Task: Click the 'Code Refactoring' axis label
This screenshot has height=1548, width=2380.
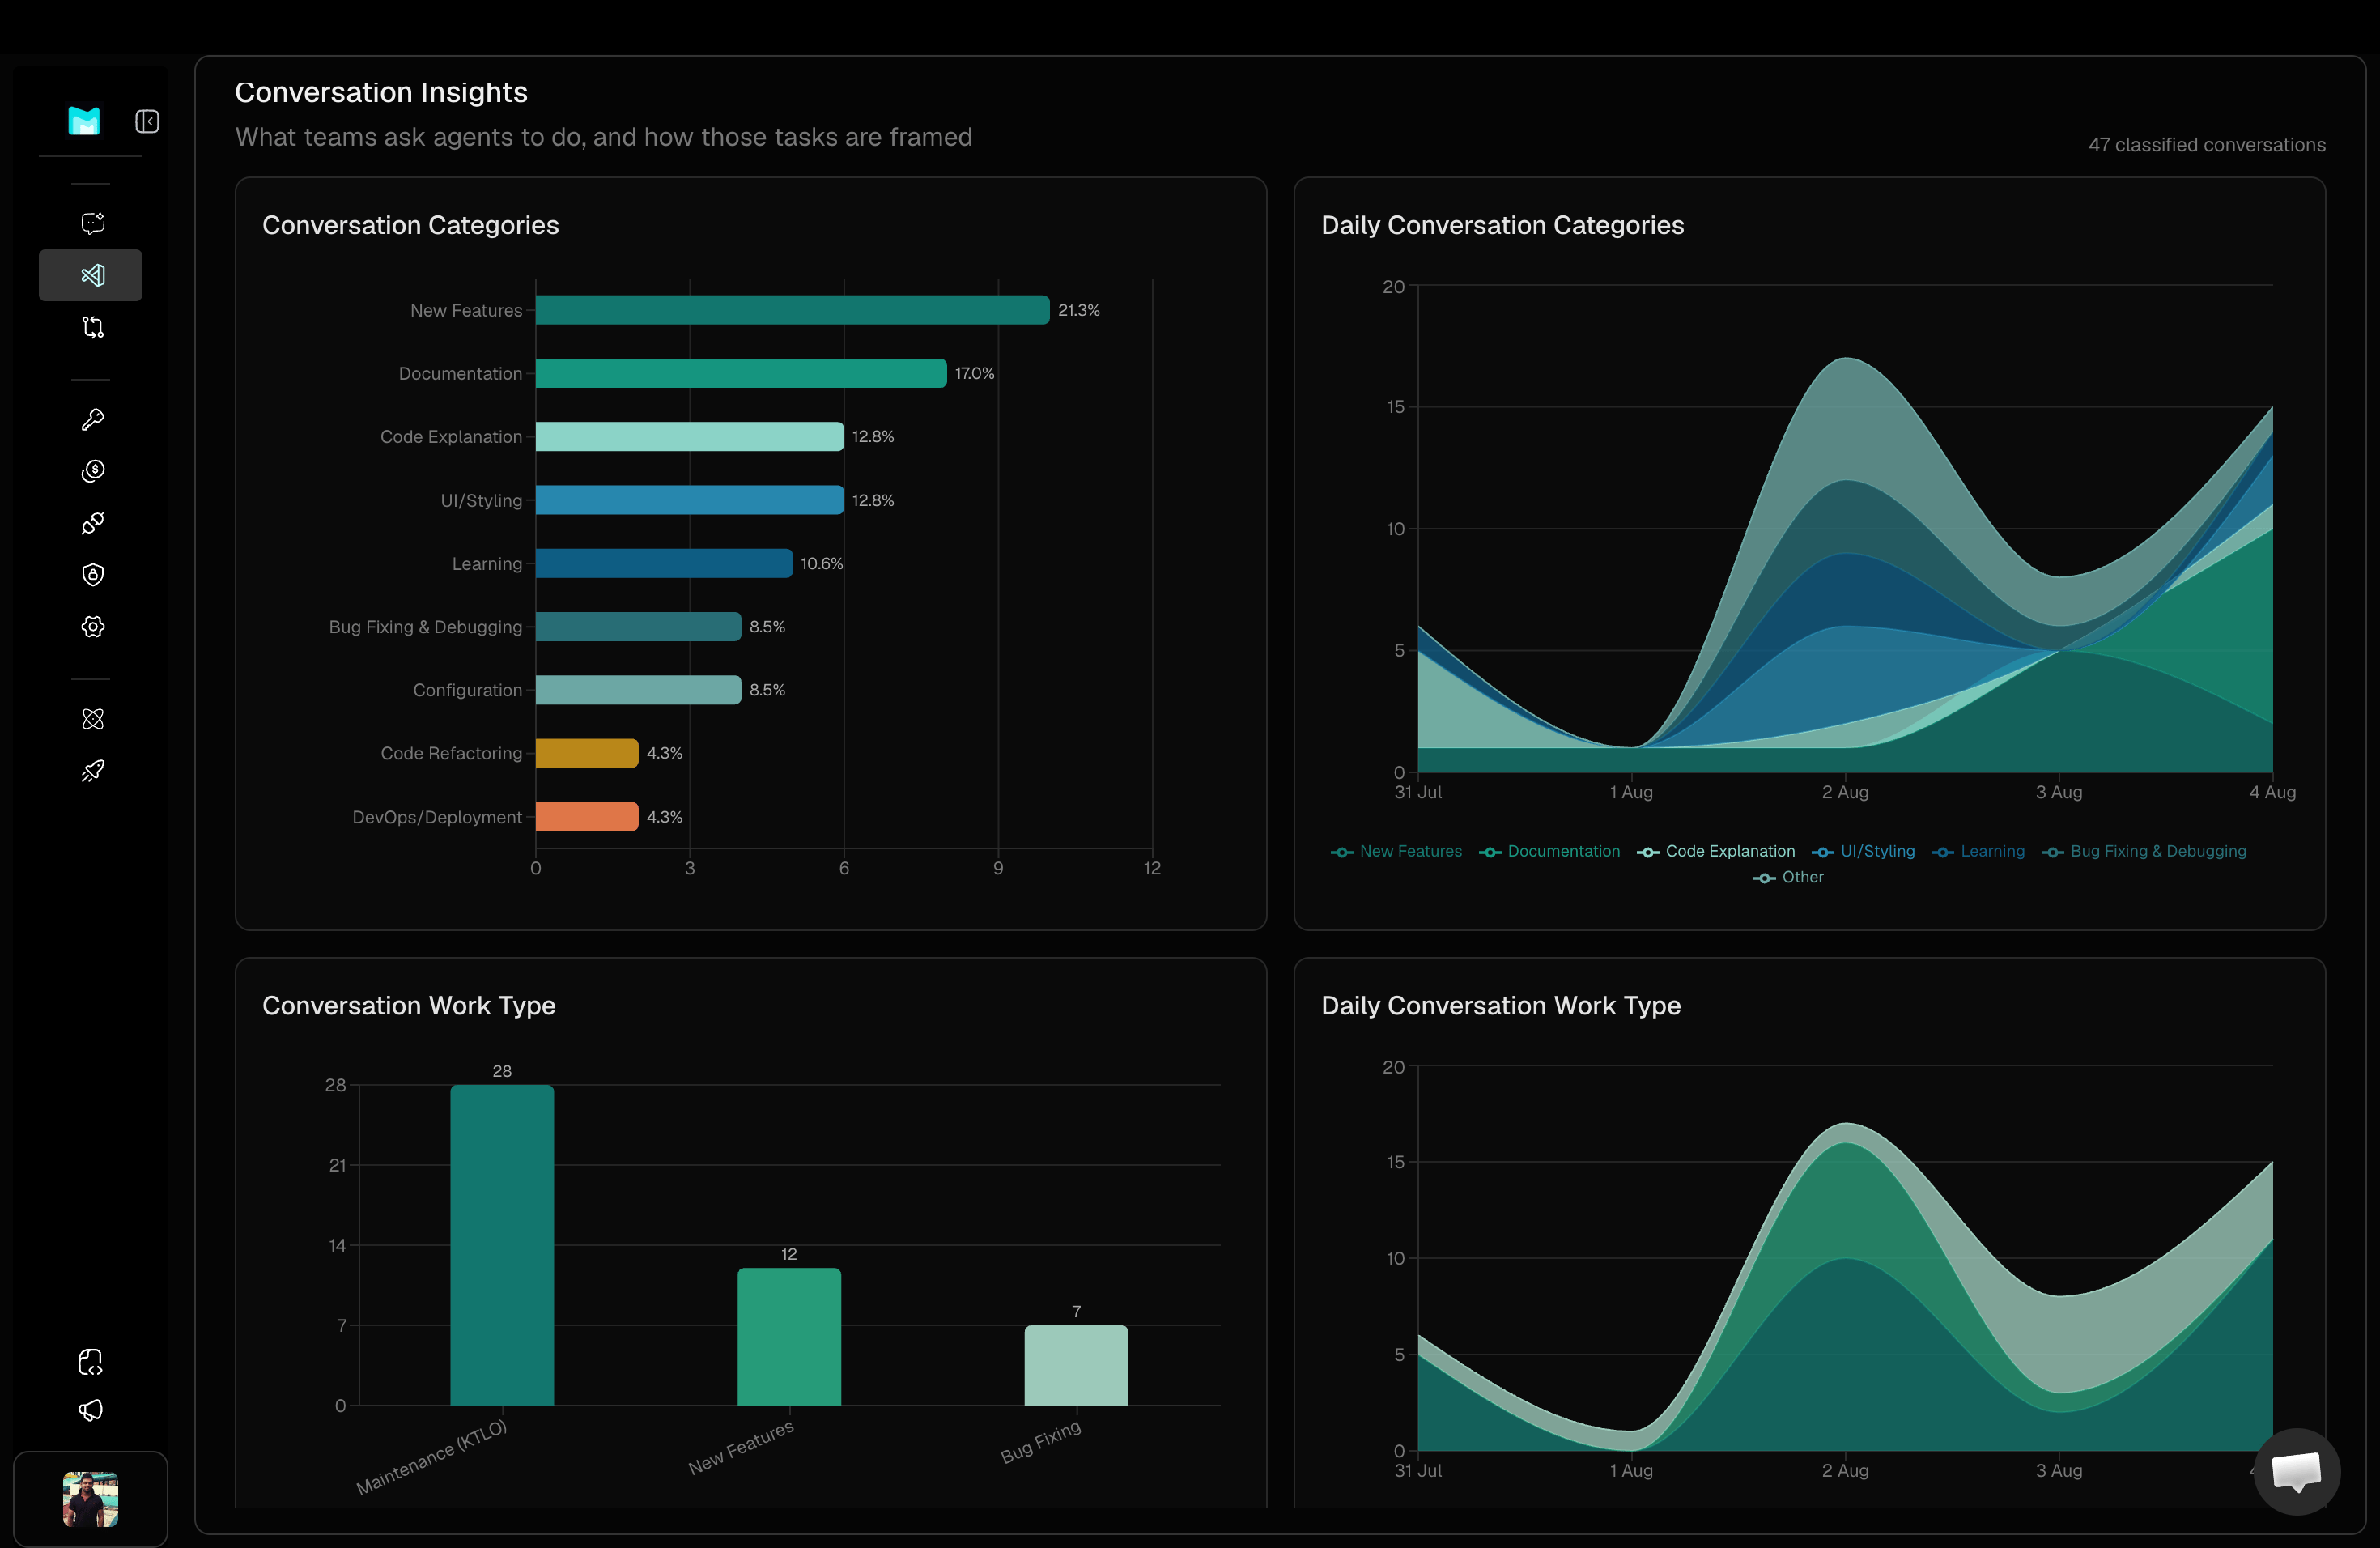Action: (451, 753)
